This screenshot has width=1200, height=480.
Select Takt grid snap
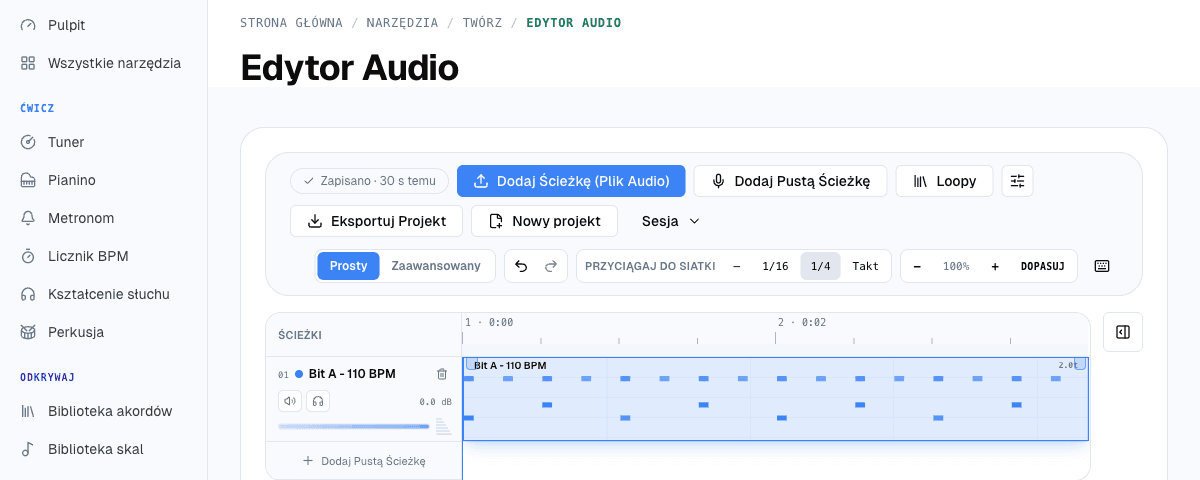click(x=865, y=266)
